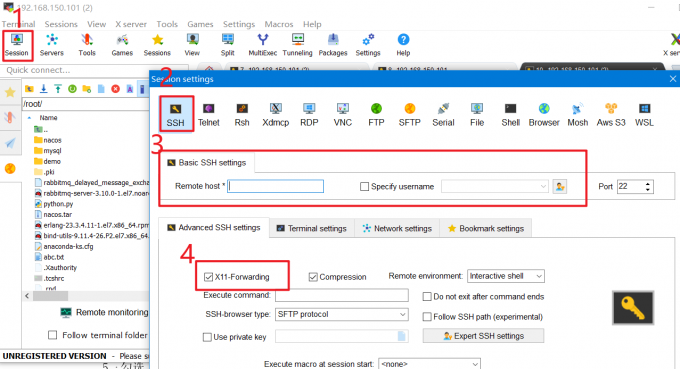Image resolution: width=680 pixels, height=369 pixels.
Task: Toggle the Compression checkbox
Action: pos(313,277)
